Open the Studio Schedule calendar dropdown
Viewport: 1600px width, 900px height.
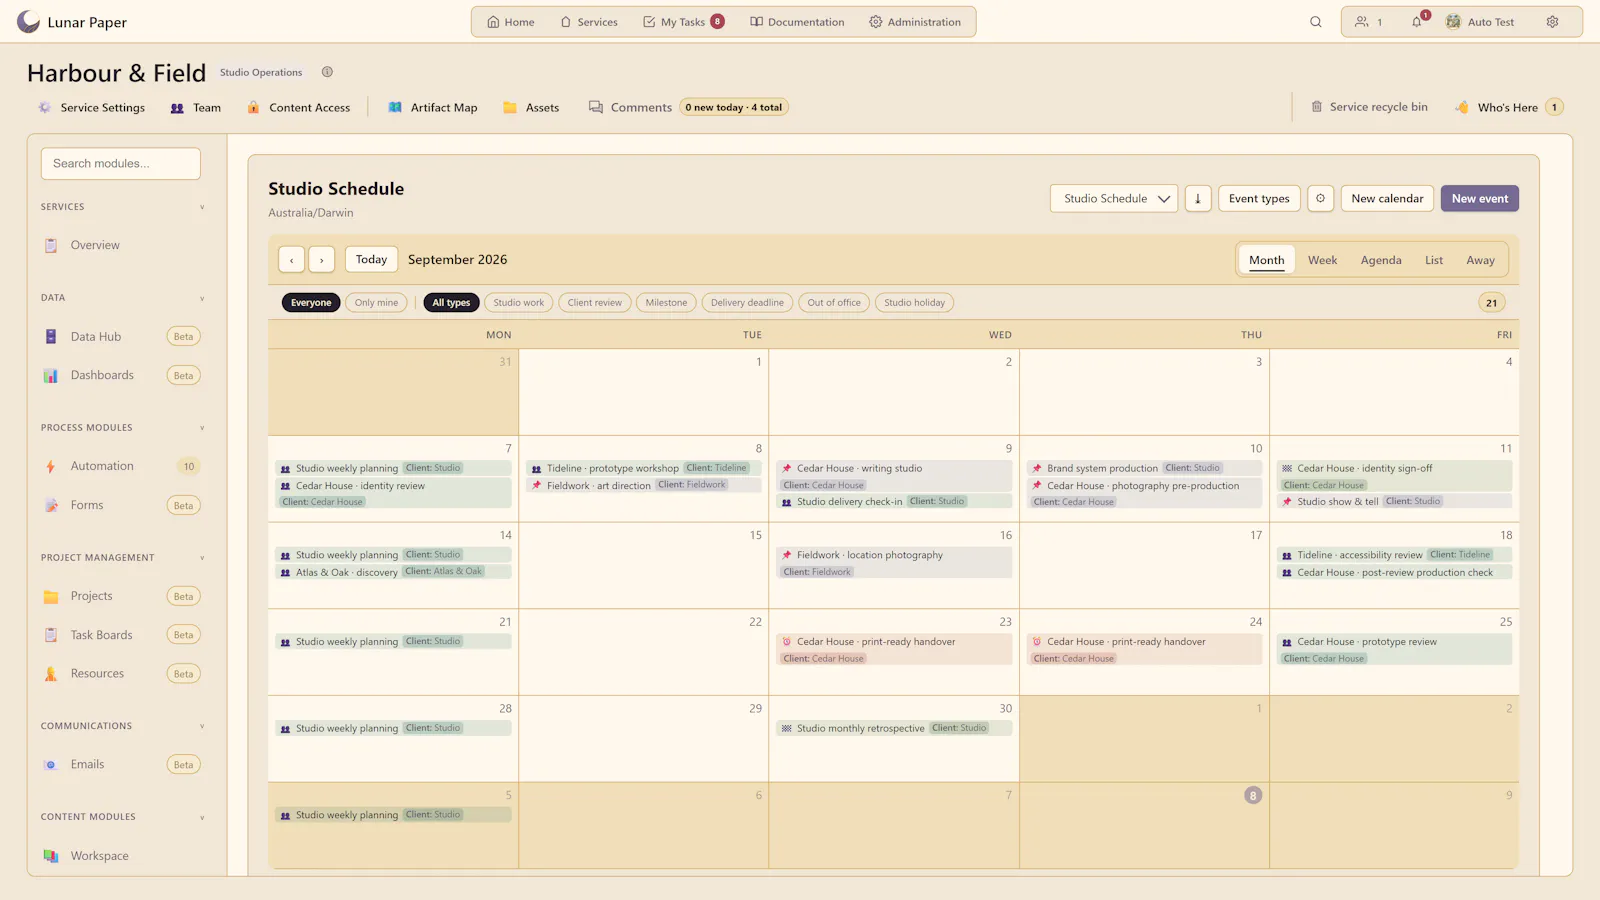[1114, 199]
